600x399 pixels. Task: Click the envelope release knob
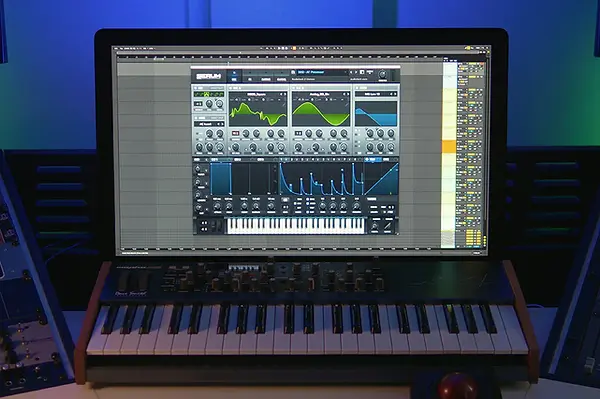click(271, 207)
